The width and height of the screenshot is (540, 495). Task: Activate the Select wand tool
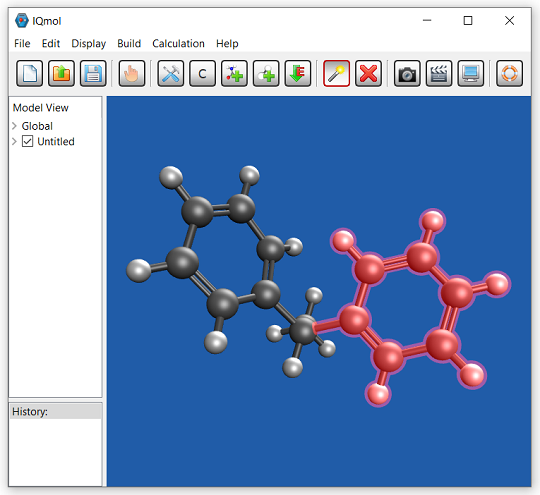pos(336,73)
